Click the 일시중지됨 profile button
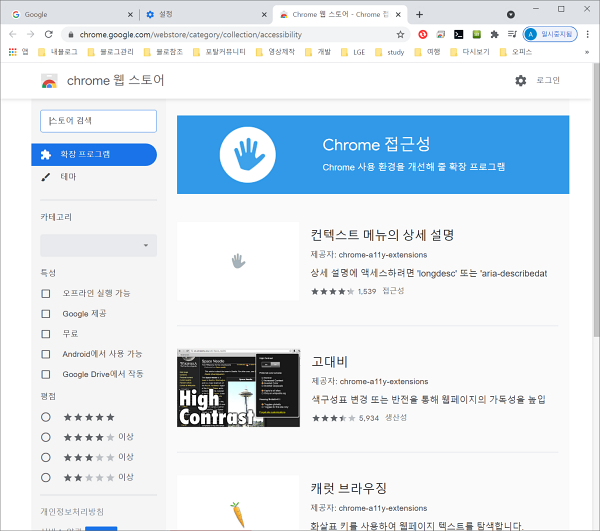 [x=550, y=34]
